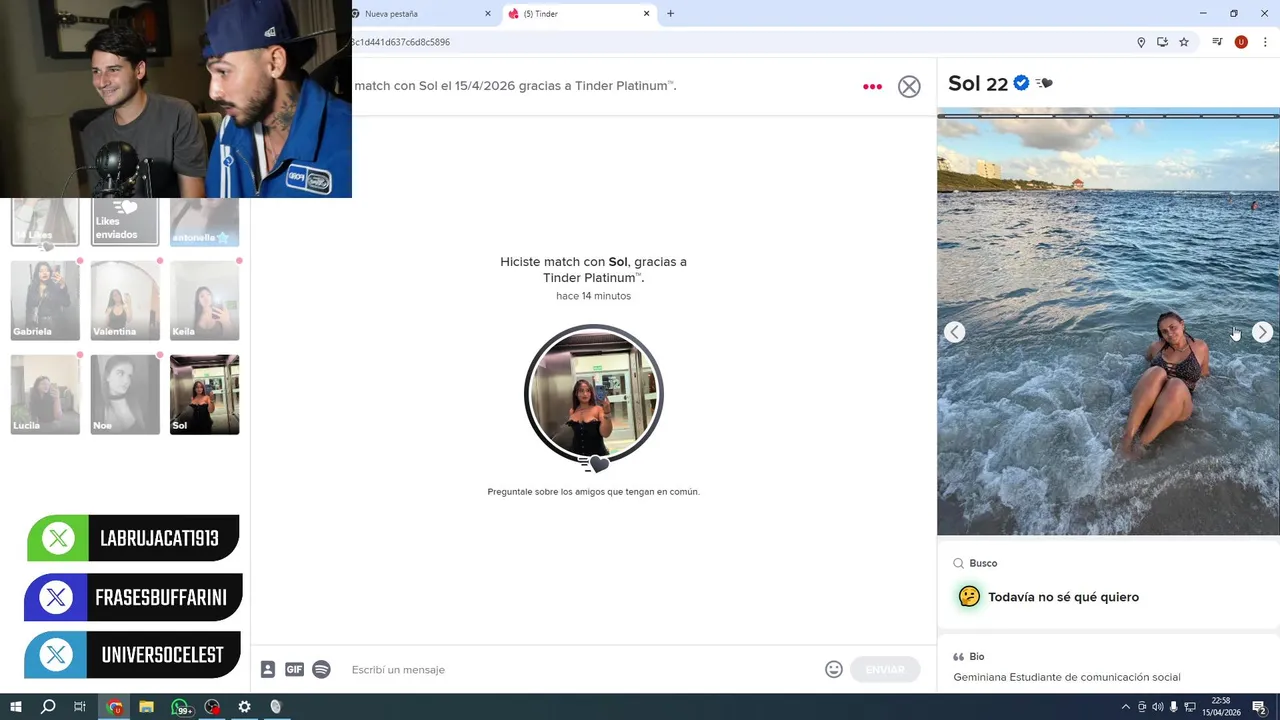Open the Valentina match thumbnail

pyautogui.click(x=125, y=300)
